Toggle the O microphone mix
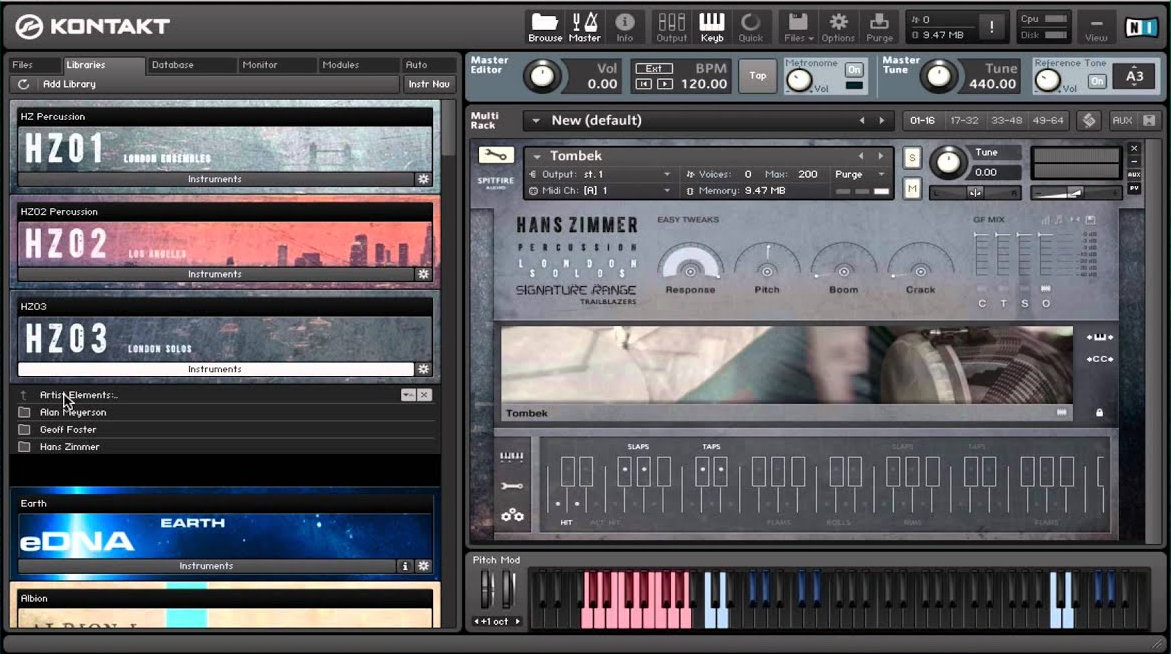The width and height of the screenshot is (1171, 654). 1046,304
